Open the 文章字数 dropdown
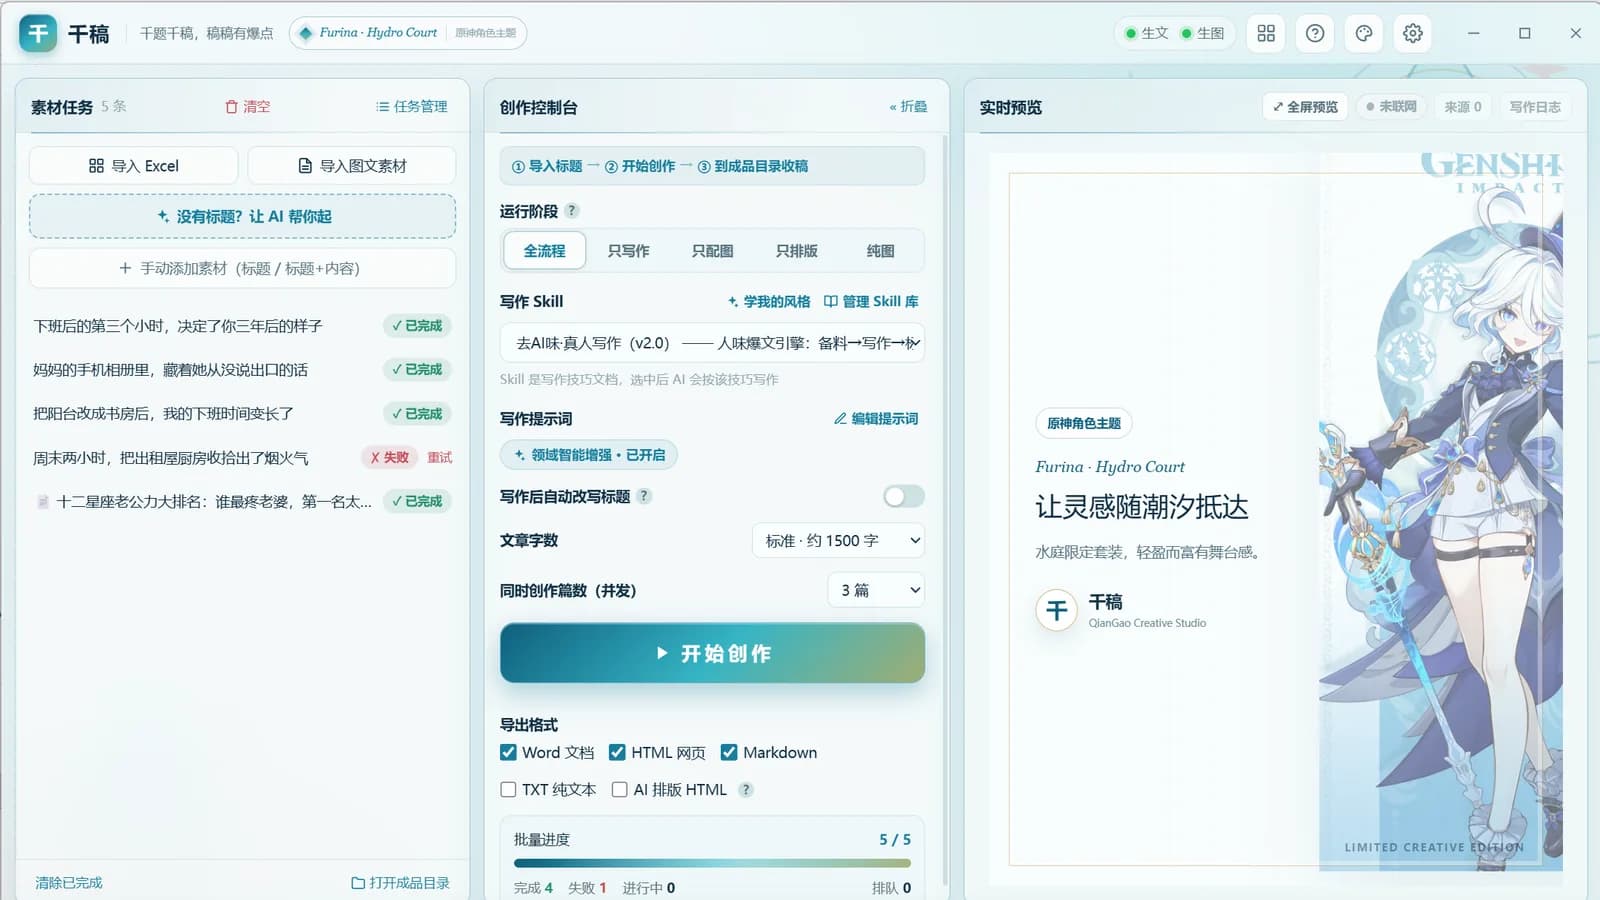This screenshot has height=900, width=1600. tap(838, 541)
